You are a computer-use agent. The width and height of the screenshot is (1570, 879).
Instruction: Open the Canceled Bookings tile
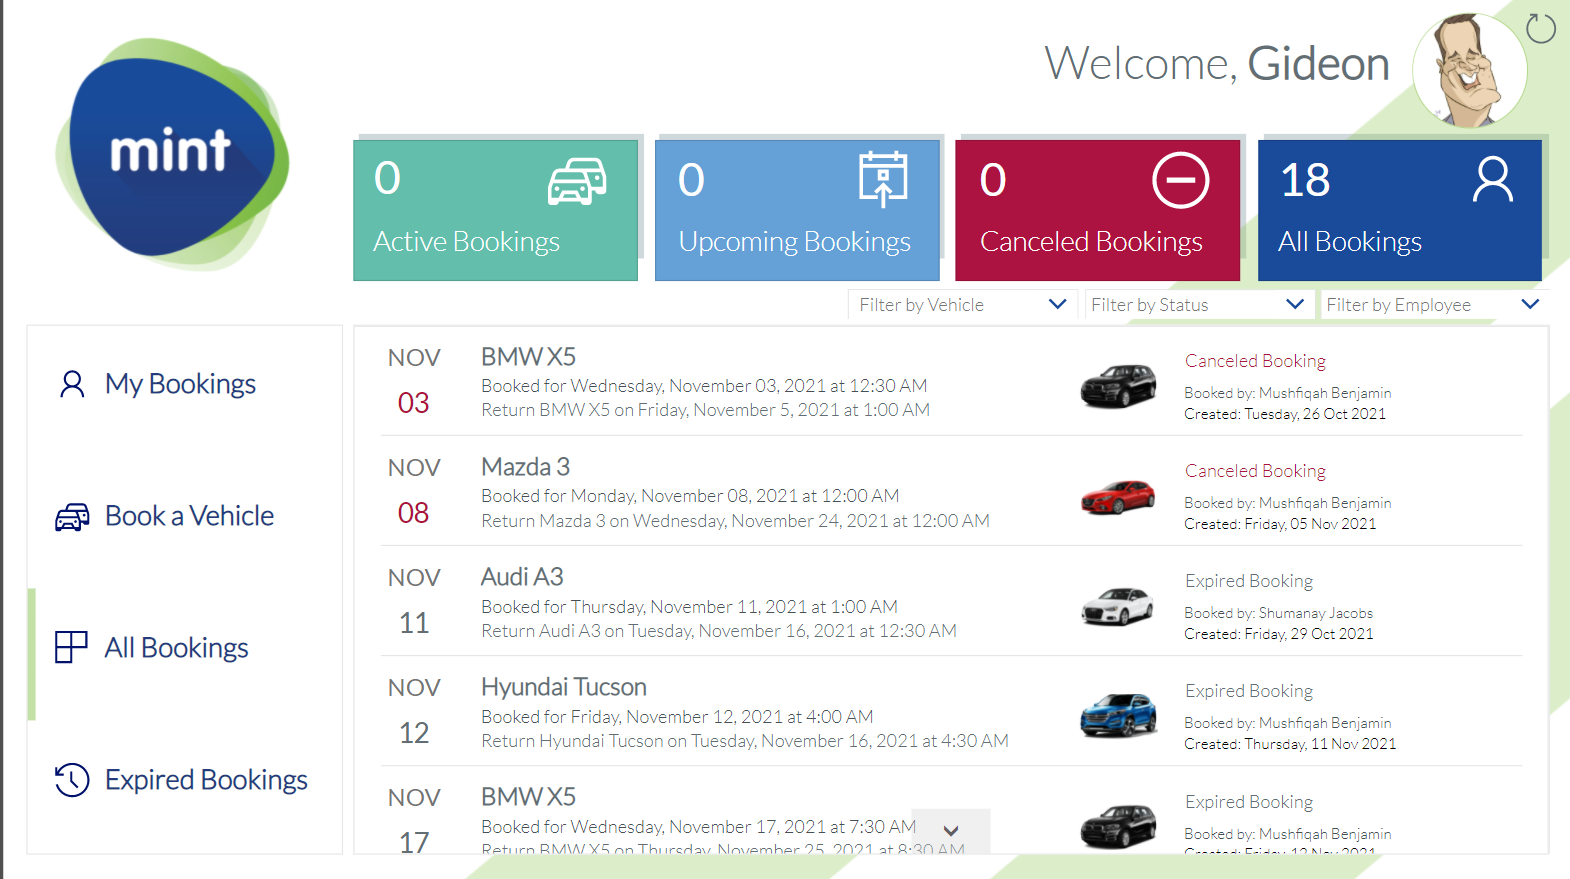pos(1098,210)
